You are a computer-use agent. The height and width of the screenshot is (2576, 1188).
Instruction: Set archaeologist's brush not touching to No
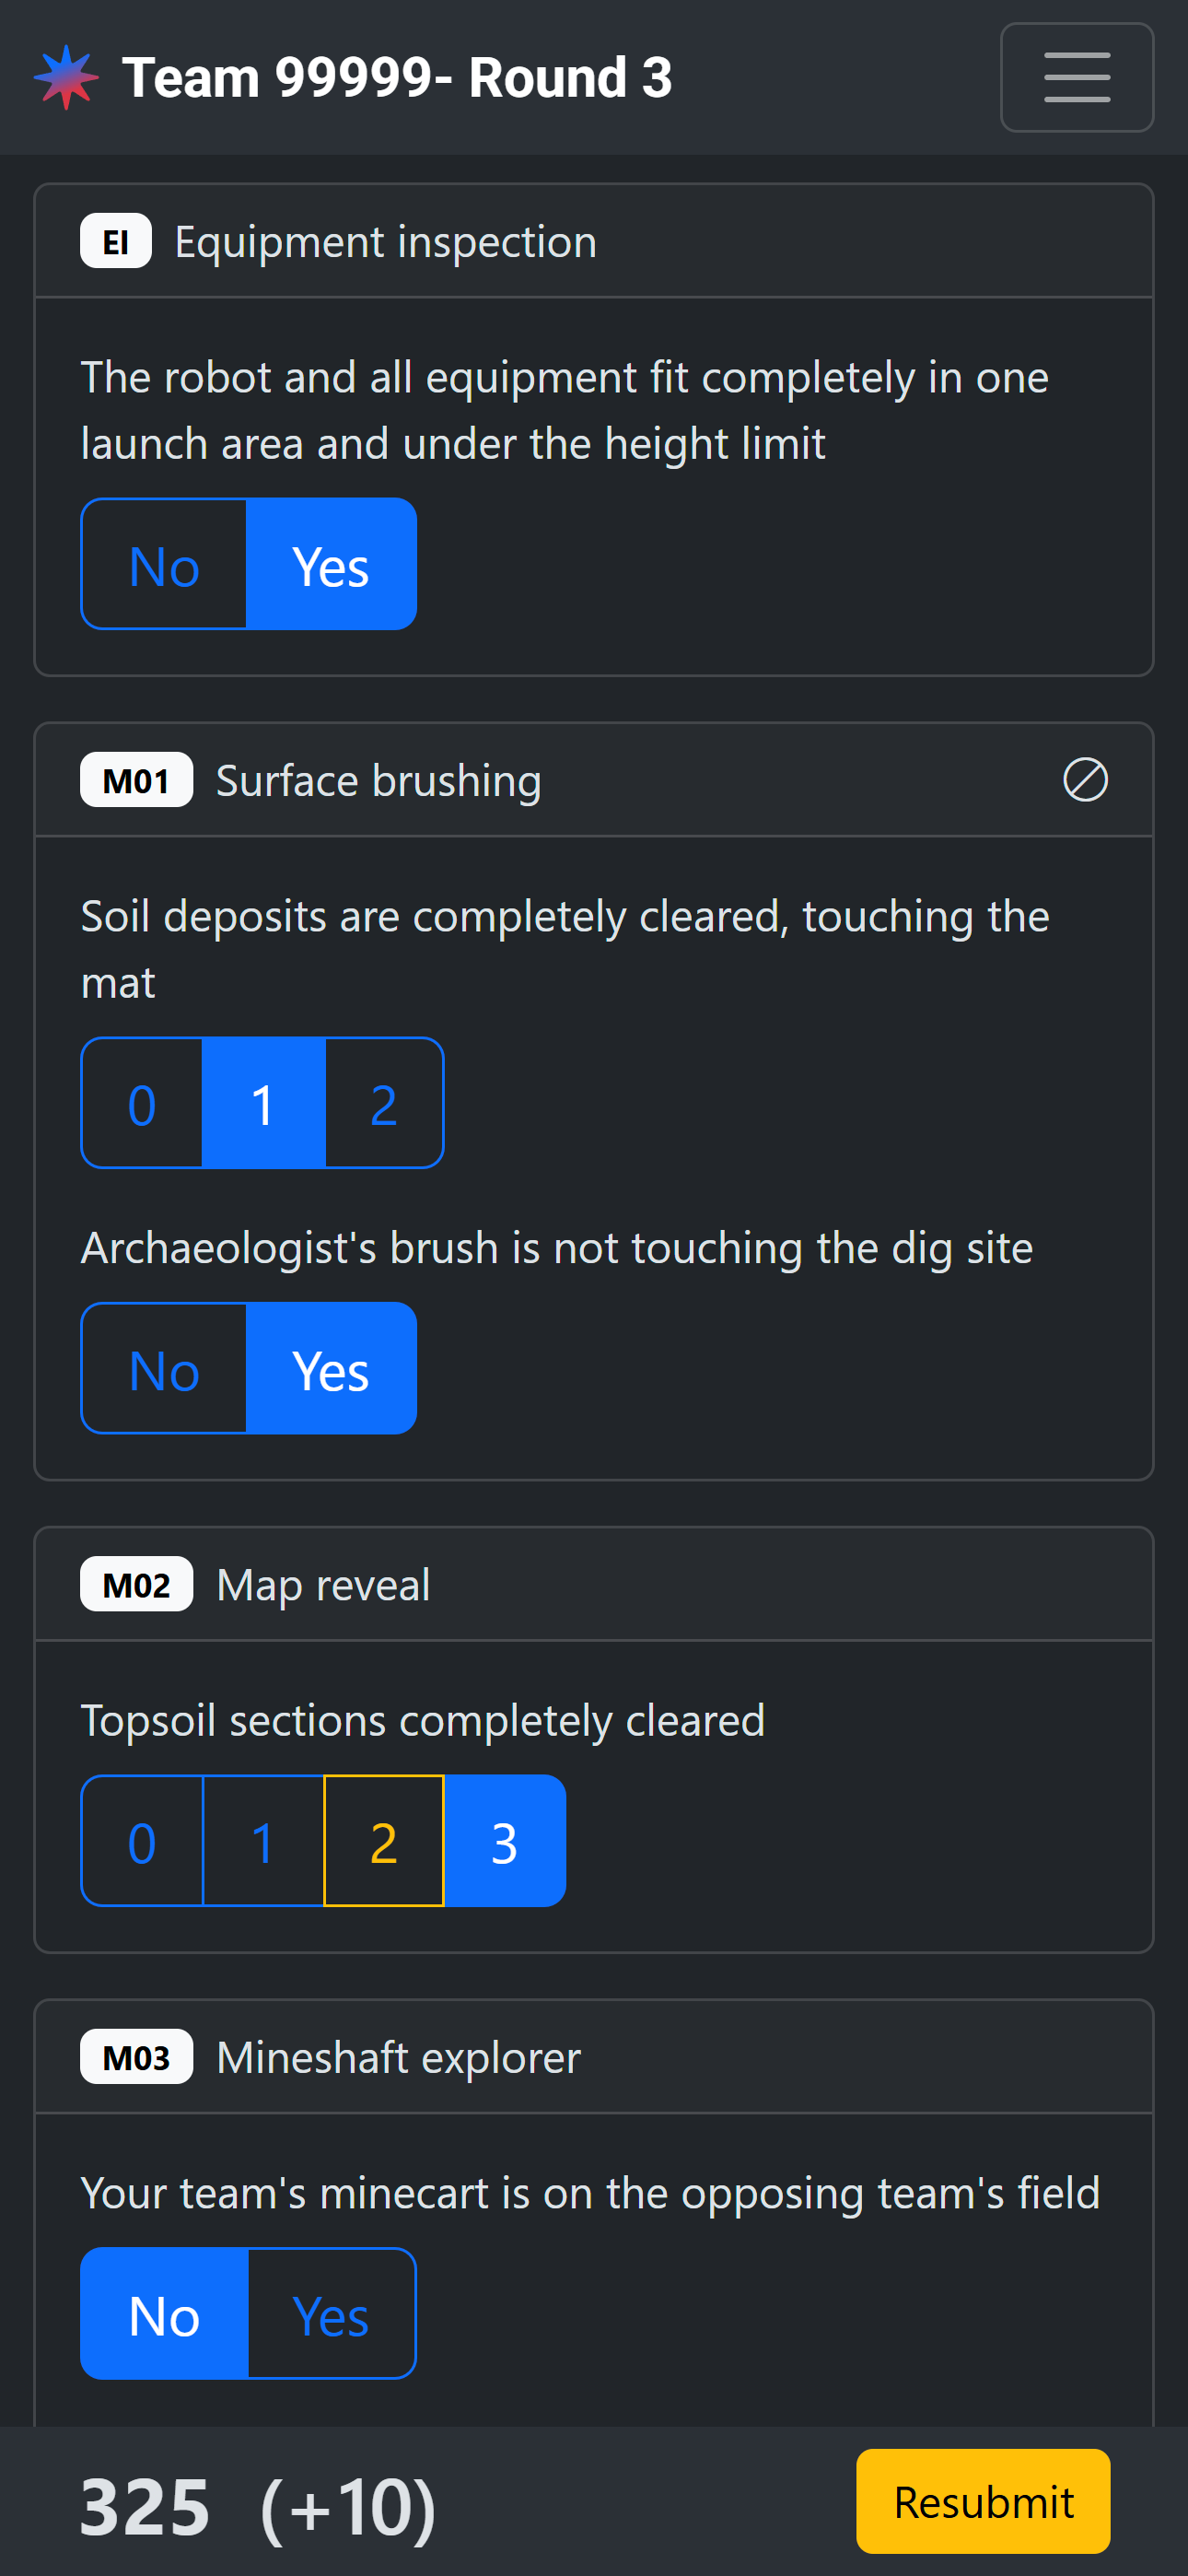(x=164, y=1368)
